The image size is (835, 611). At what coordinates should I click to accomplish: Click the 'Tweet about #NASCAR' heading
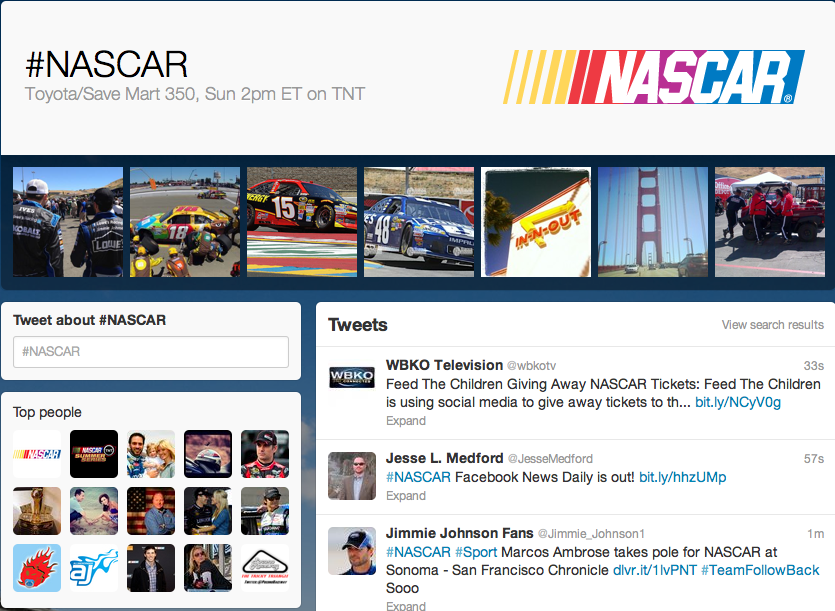click(89, 320)
